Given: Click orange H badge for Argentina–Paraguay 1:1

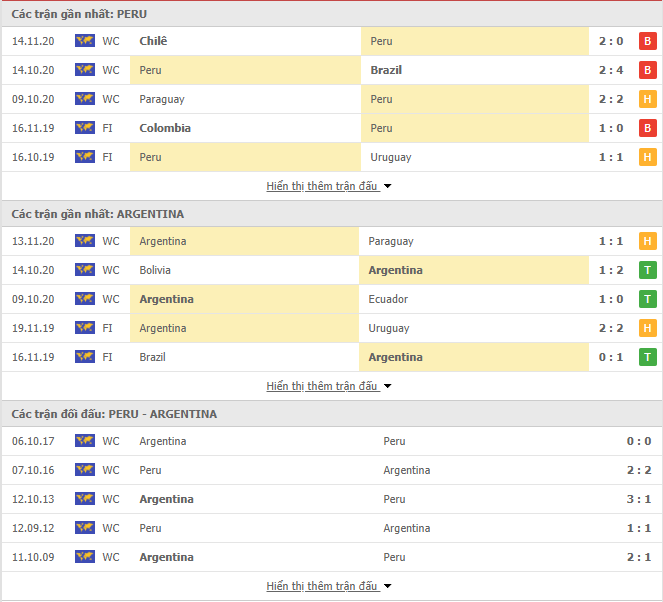Looking at the screenshot, I should [647, 241].
